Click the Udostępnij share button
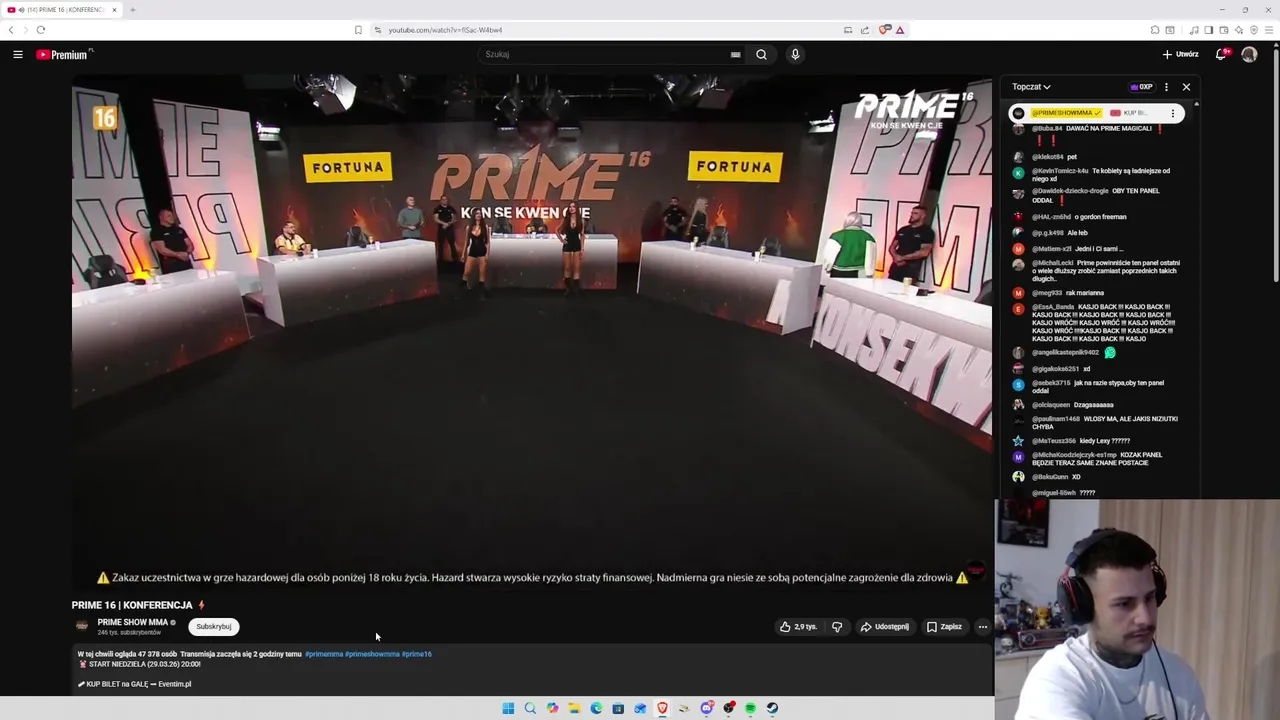This screenshot has height=720, width=1280. pyautogui.click(x=885, y=627)
